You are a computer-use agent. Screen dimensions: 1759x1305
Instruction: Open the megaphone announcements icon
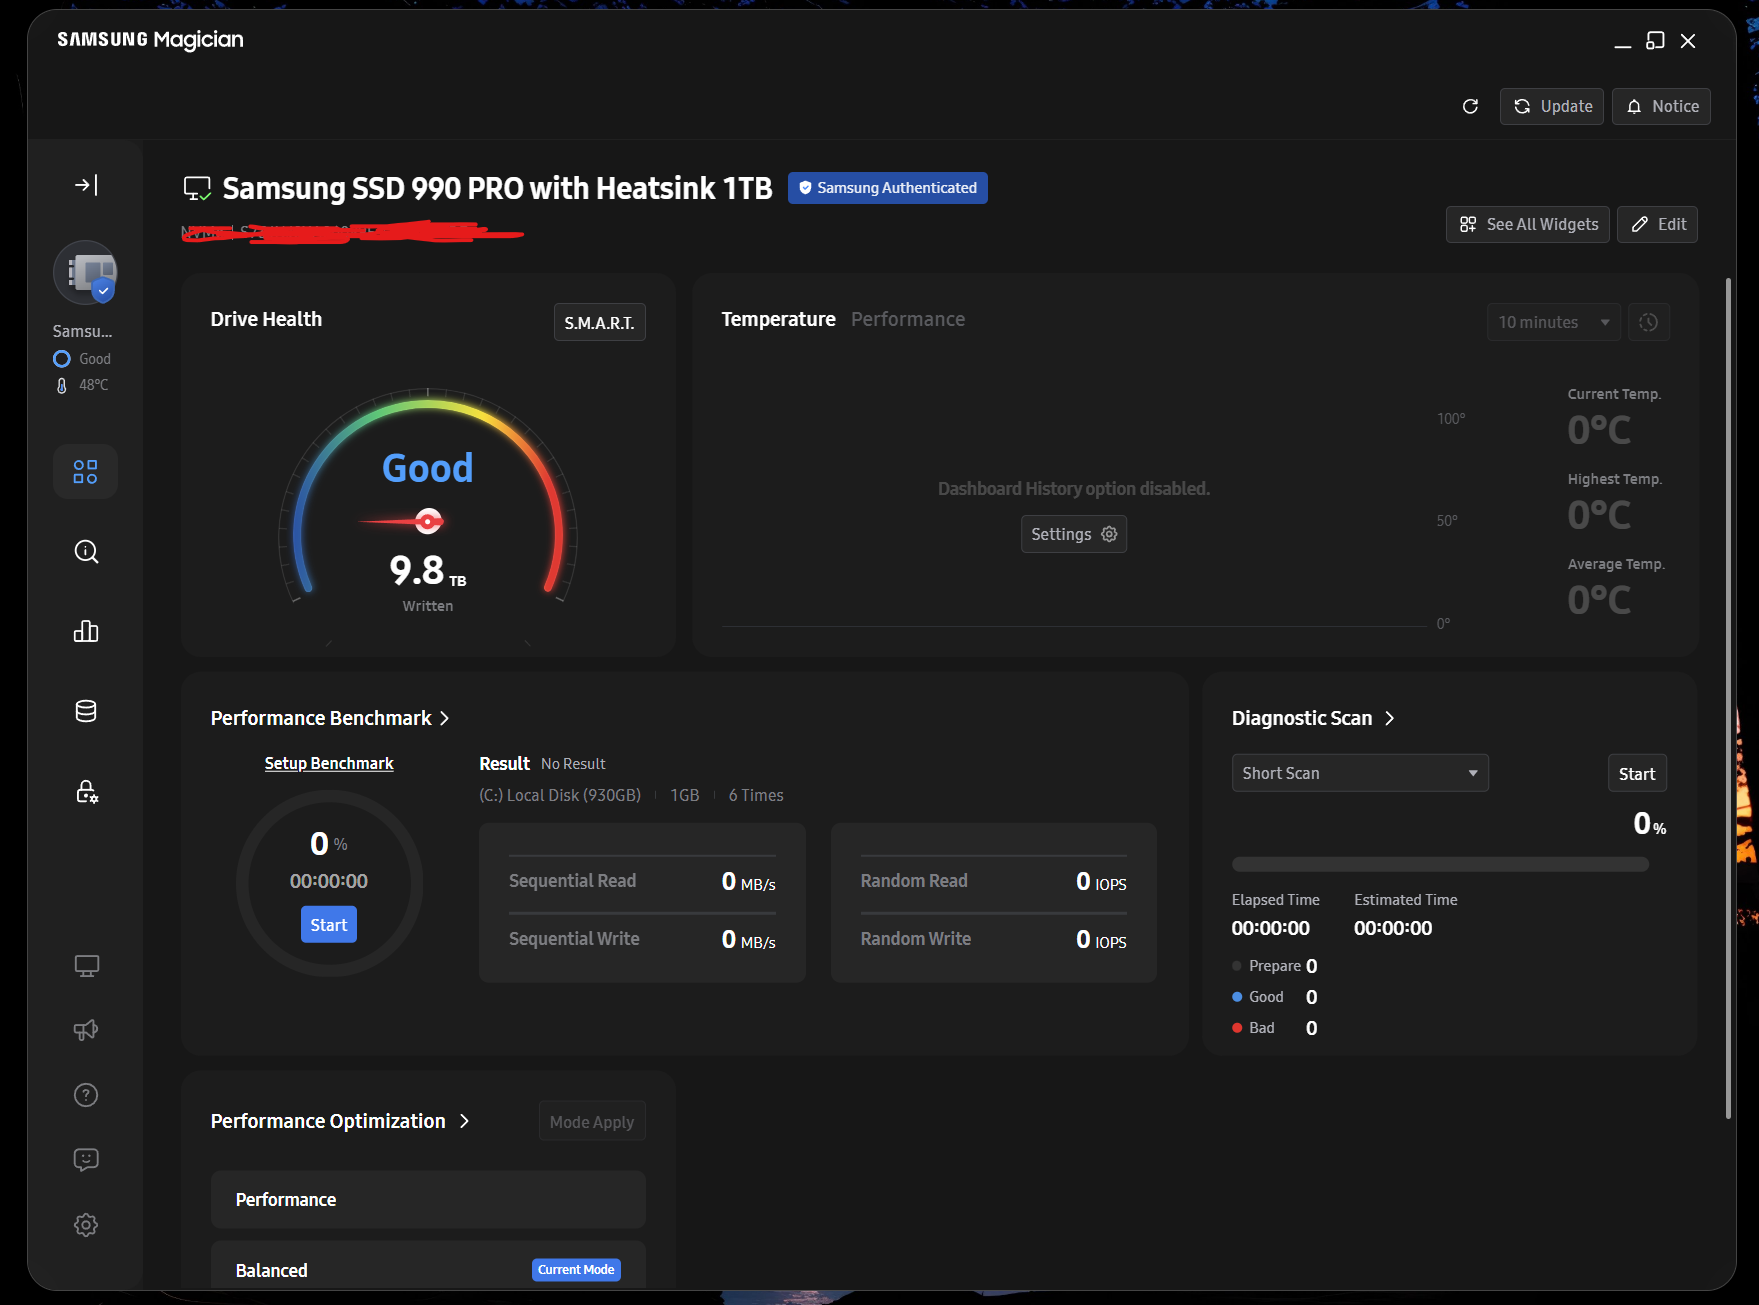(86, 1030)
